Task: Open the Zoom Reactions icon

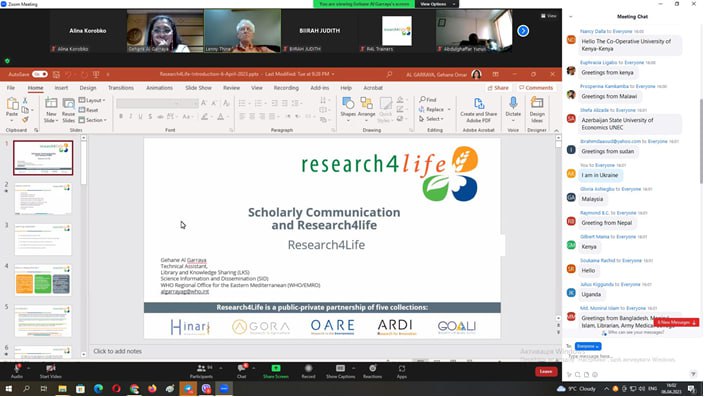Action: click(x=372, y=368)
